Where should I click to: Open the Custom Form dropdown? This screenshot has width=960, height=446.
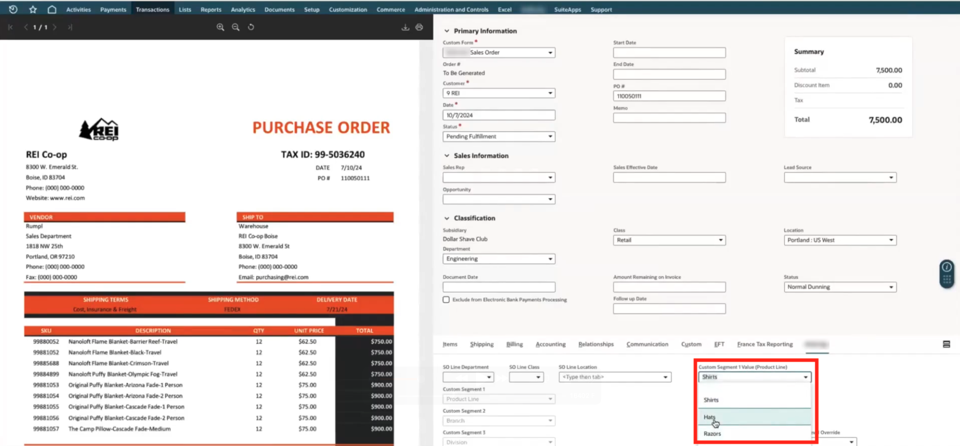pyautogui.click(x=499, y=53)
